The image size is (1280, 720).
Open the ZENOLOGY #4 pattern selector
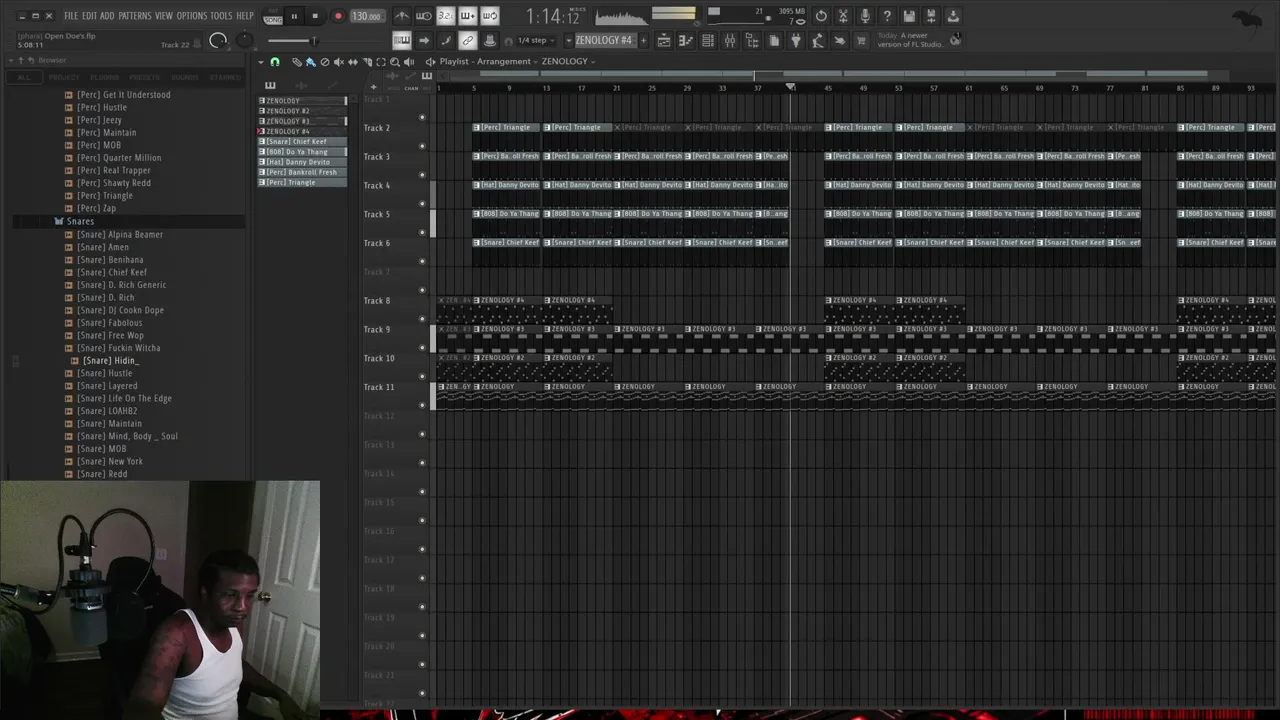click(605, 41)
